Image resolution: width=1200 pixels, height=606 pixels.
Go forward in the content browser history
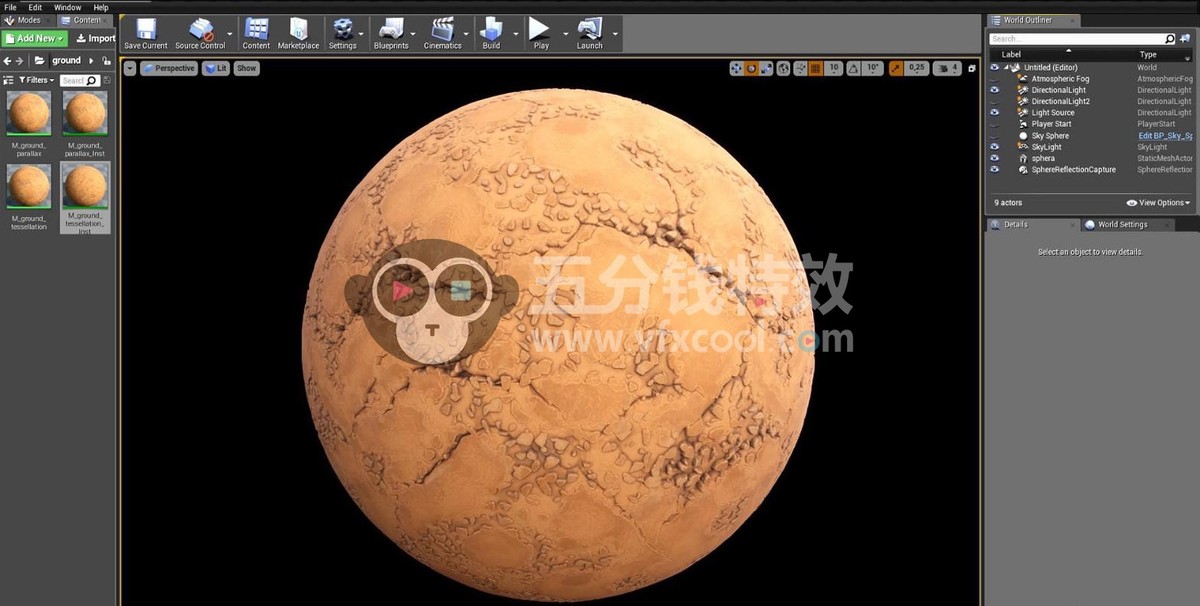tap(20, 61)
